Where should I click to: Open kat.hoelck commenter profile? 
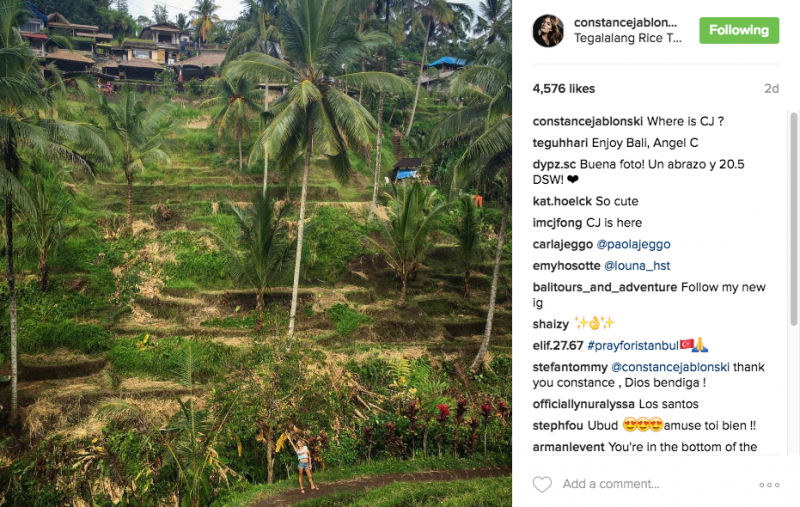563,201
